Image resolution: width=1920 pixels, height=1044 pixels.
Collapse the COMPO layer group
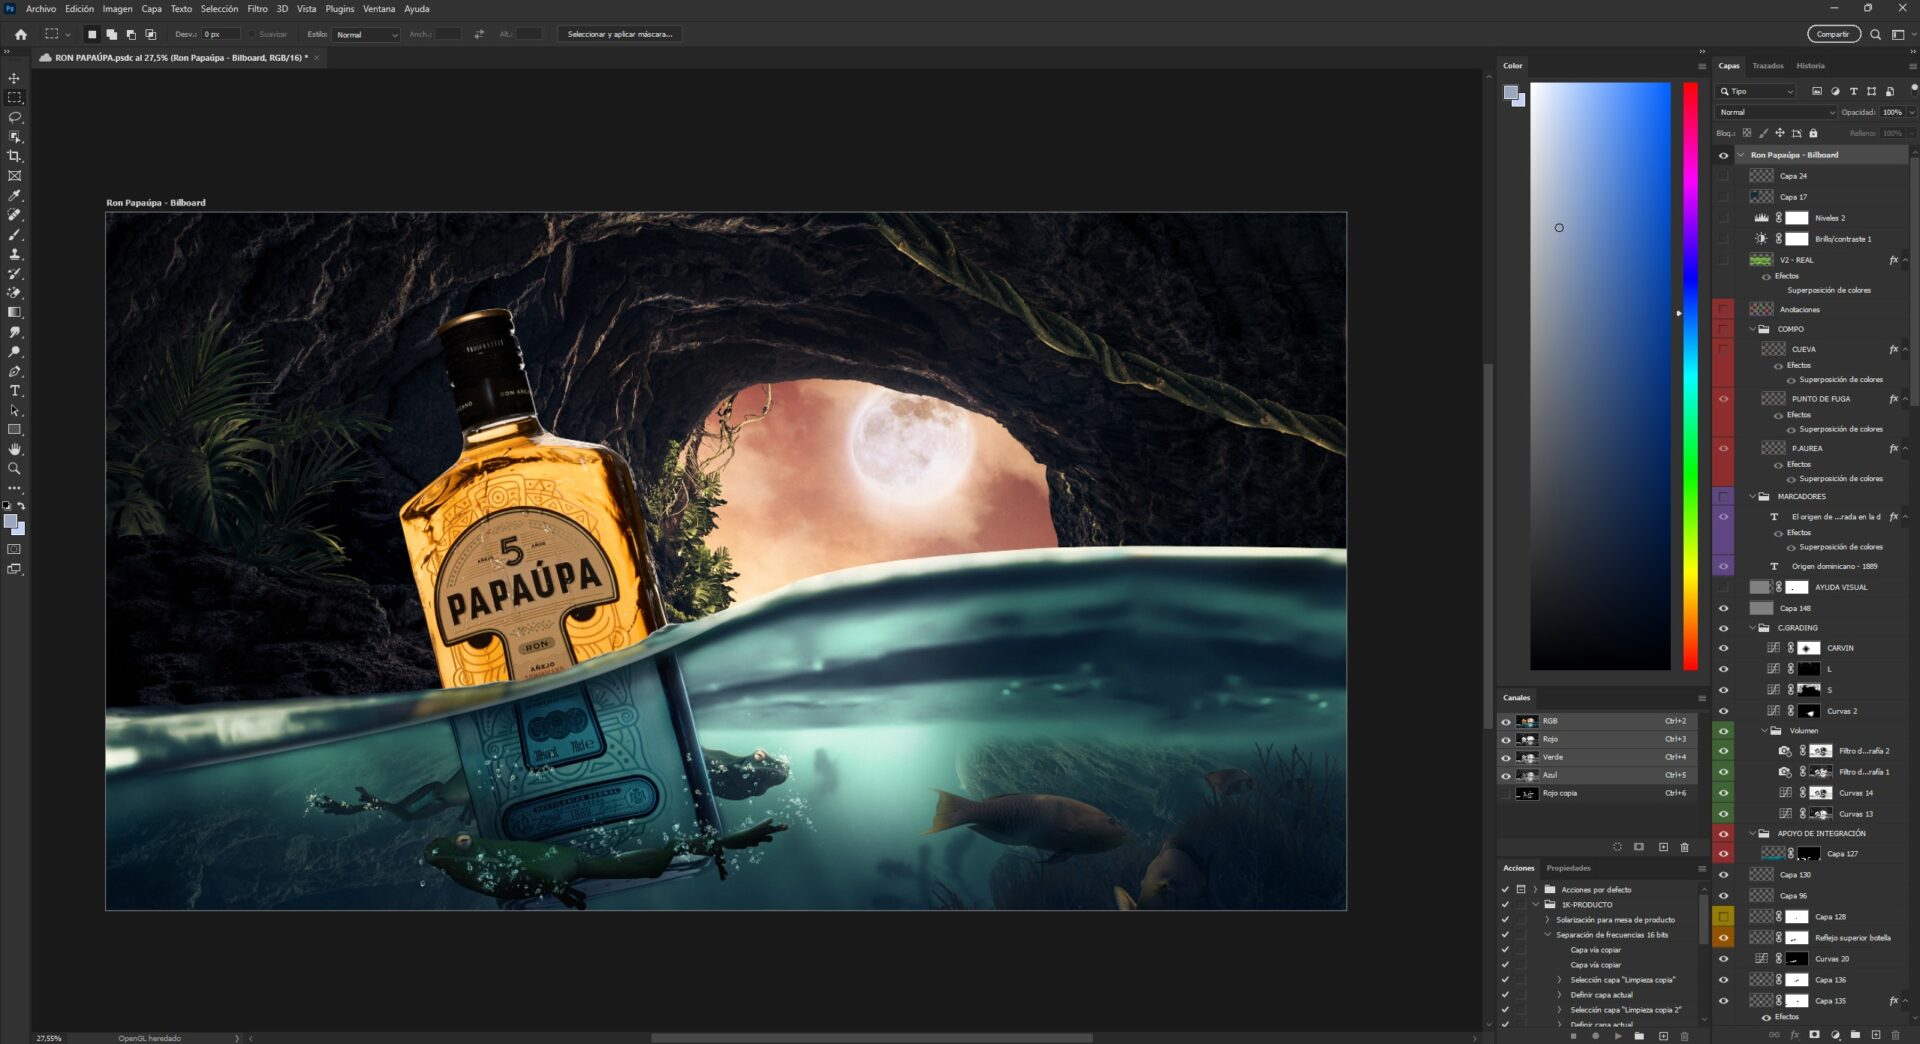pyautogui.click(x=1753, y=329)
